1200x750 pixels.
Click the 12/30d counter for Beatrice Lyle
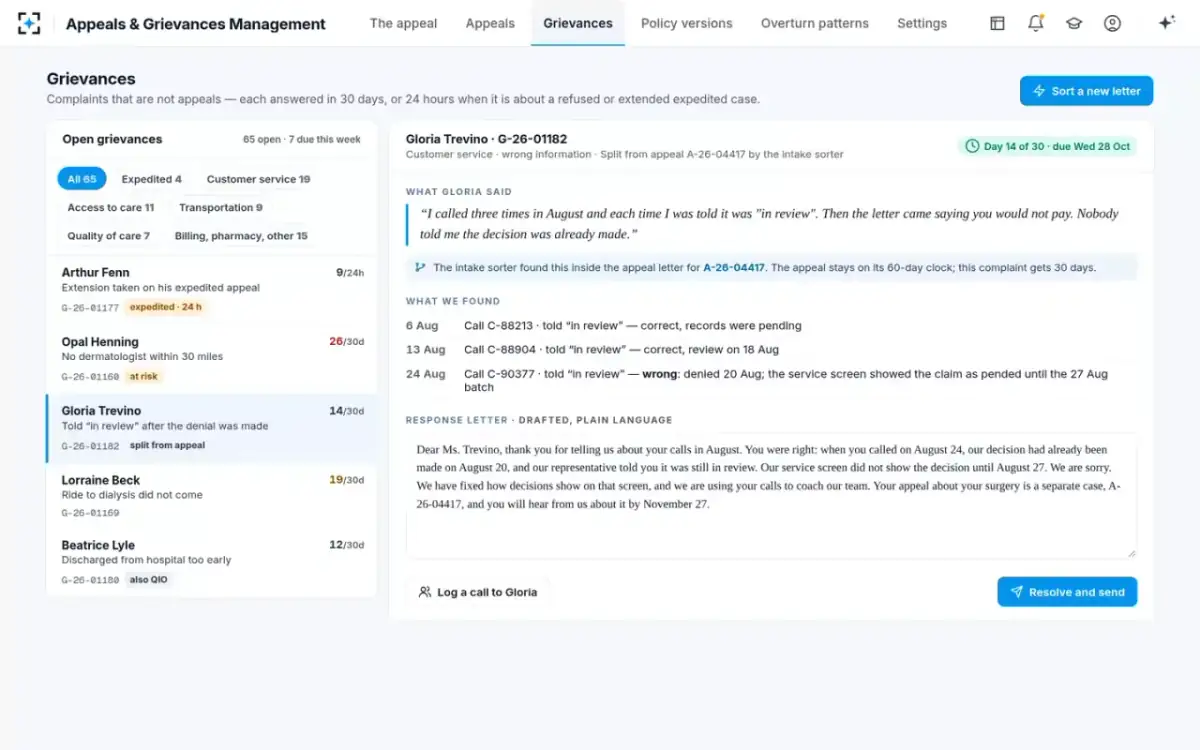(x=346, y=545)
